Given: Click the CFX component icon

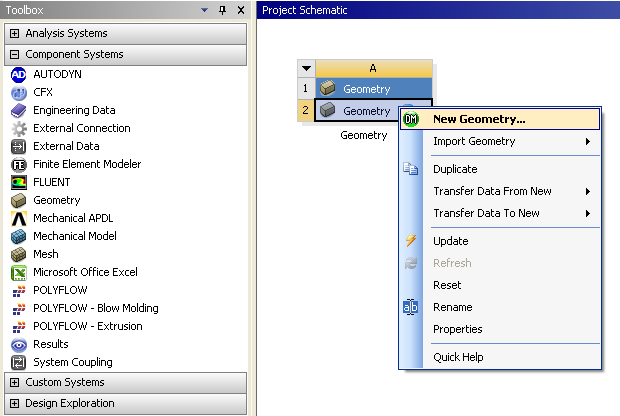Looking at the screenshot, I should click(19, 93).
